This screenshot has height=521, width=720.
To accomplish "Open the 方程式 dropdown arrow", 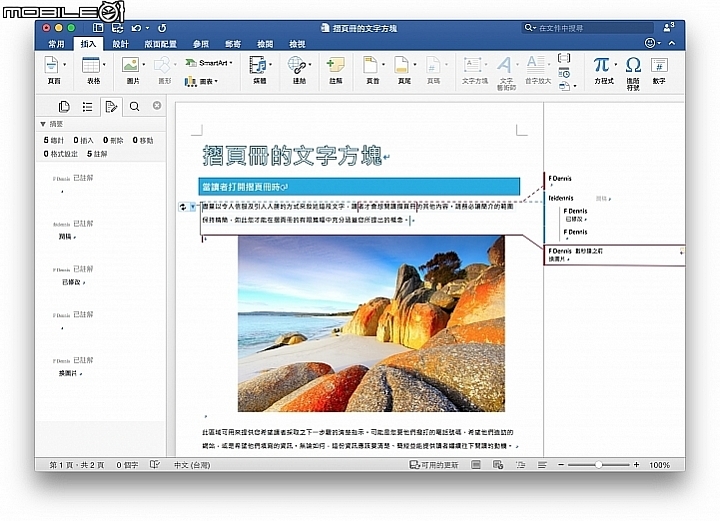I will (x=615, y=65).
